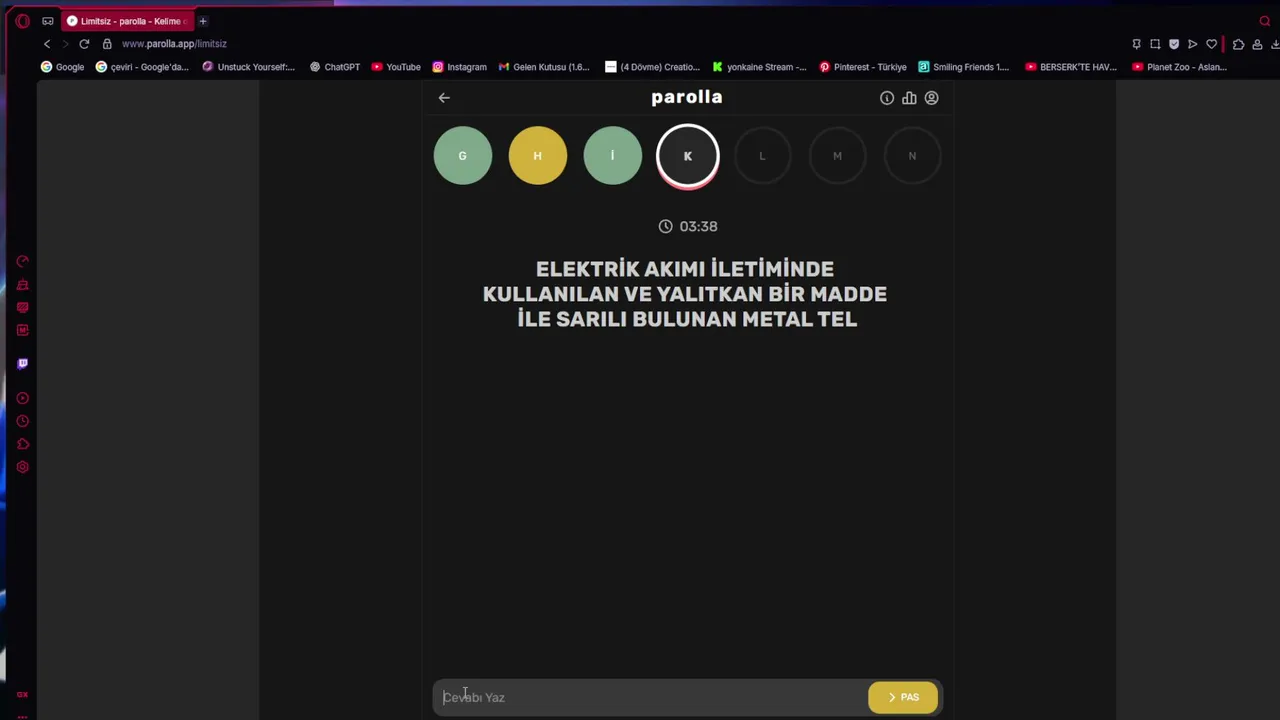This screenshot has height=720, width=1280.
Task: Open GX Cleaner in the sidebar
Action: (x=22, y=285)
